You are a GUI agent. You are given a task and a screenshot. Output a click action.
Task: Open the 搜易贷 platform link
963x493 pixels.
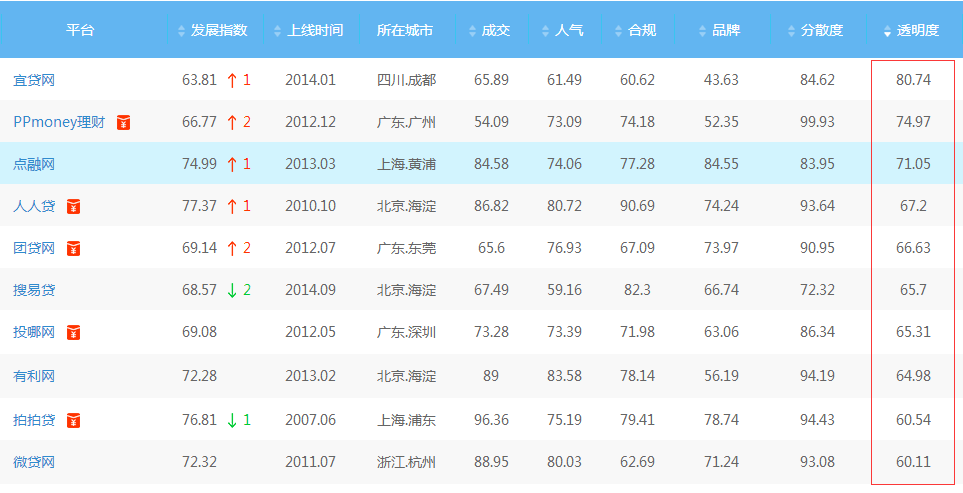pyautogui.click(x=34, y=290)
